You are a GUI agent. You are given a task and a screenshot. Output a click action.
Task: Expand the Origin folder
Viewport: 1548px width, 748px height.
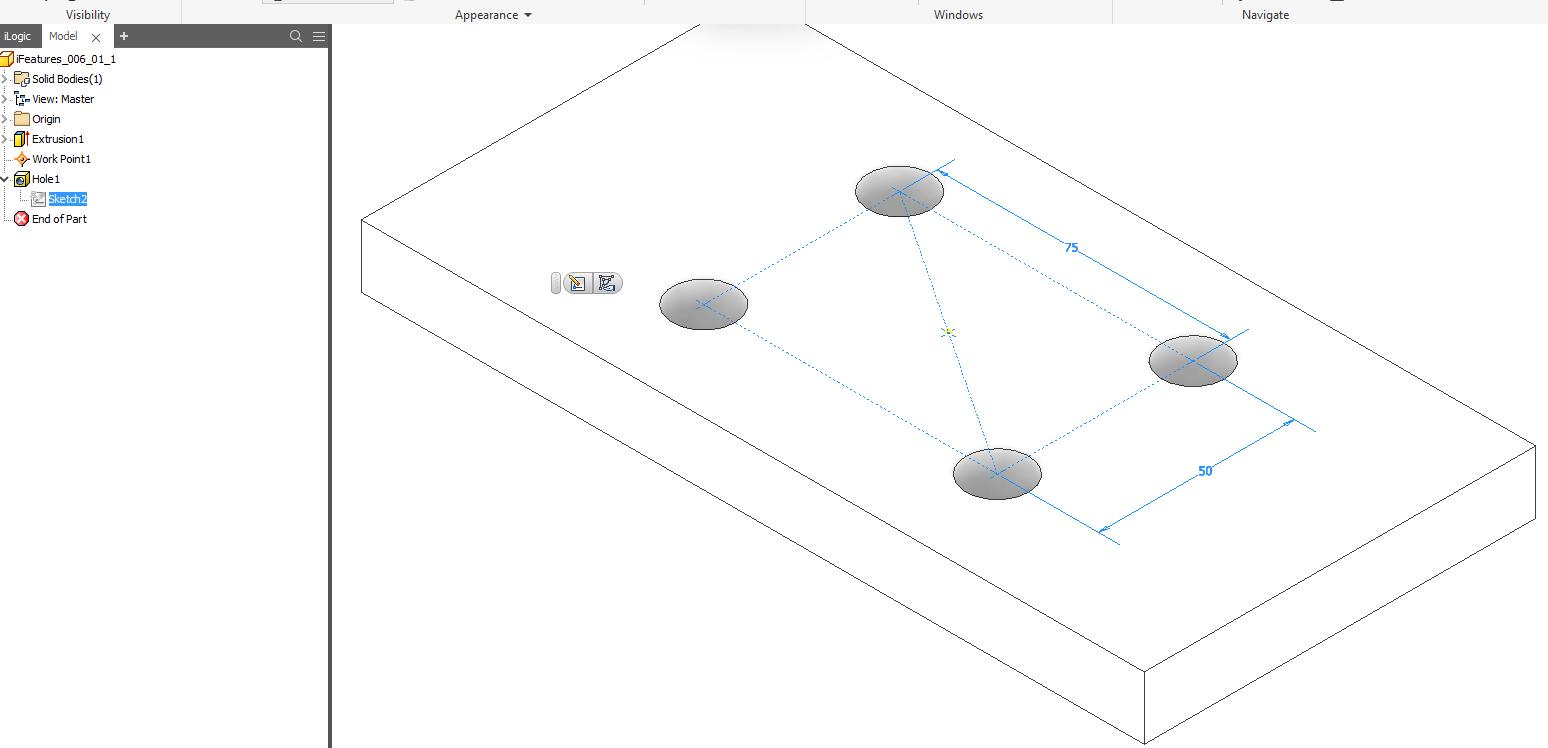tap(6, 118)
